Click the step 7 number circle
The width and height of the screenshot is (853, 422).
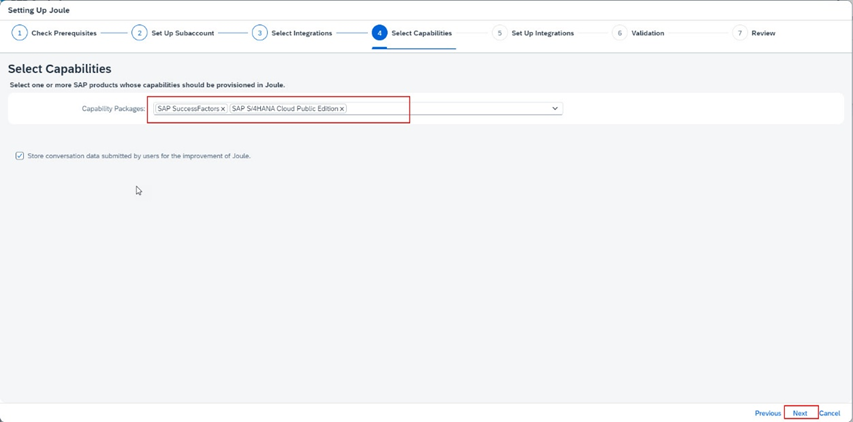click(x=740, y=33)
